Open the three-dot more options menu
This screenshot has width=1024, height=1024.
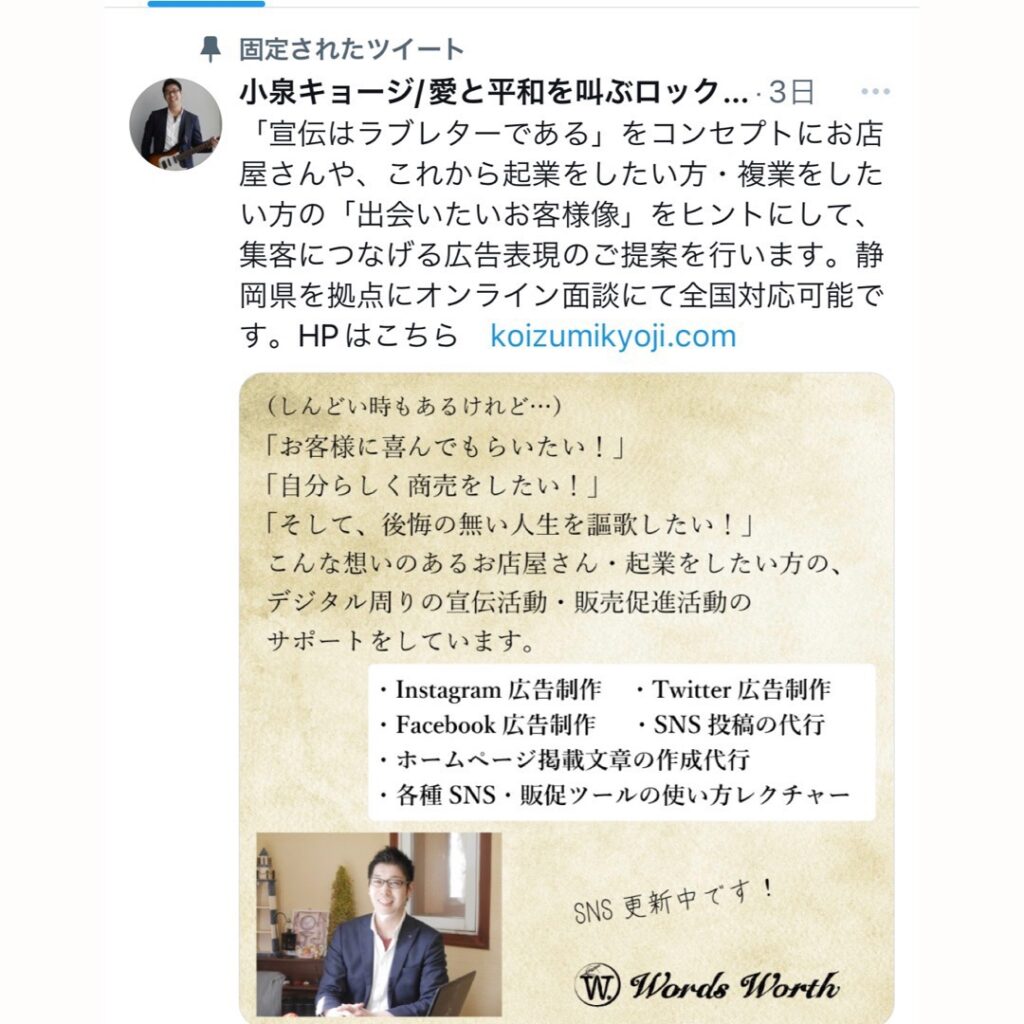(x=875, y=91)
